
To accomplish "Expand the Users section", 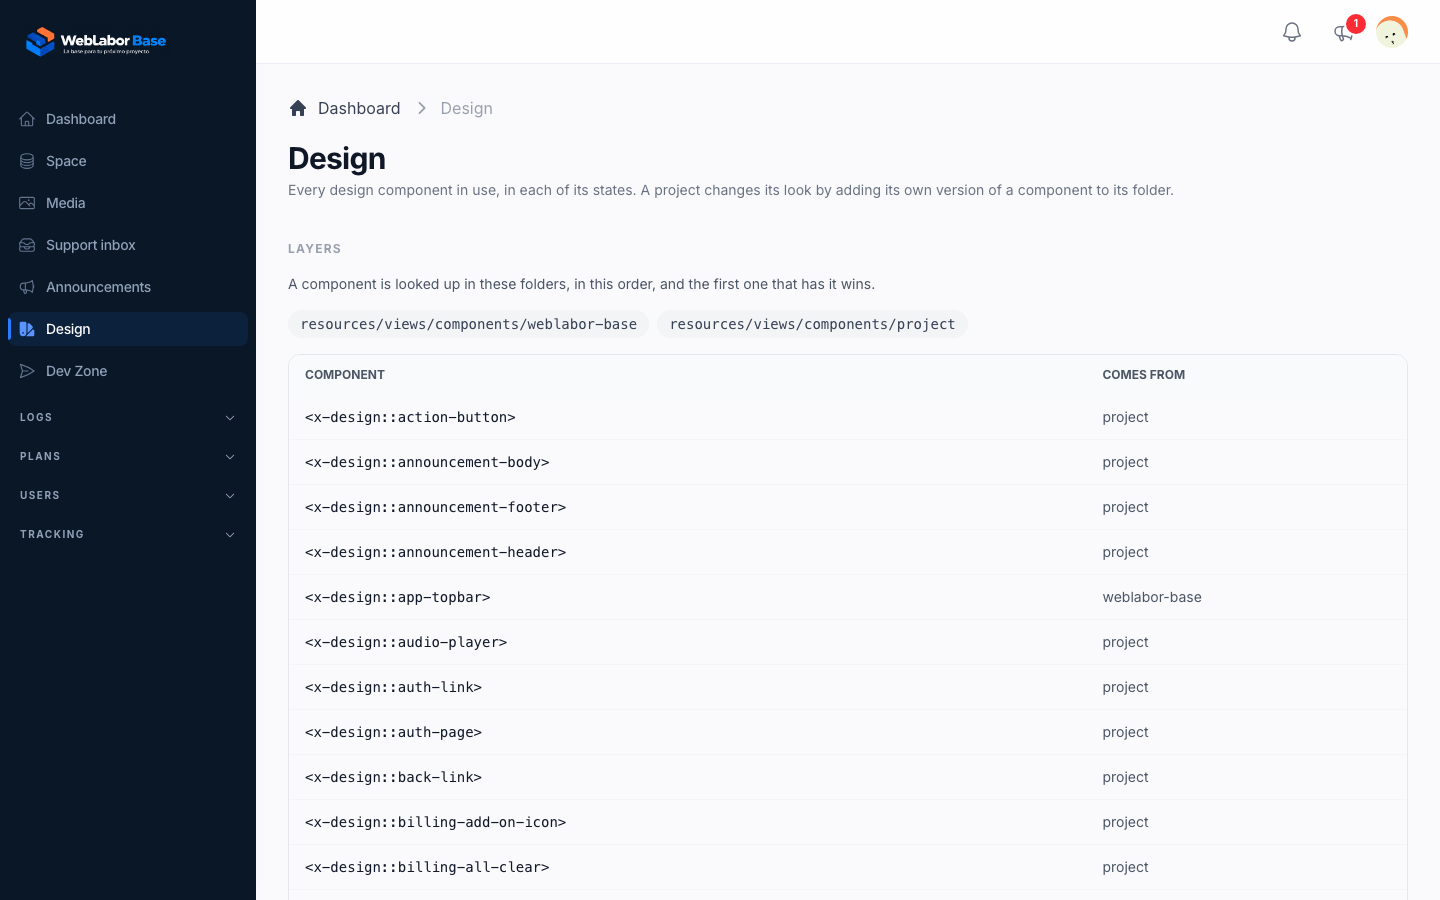I will [x=128, y=496].
